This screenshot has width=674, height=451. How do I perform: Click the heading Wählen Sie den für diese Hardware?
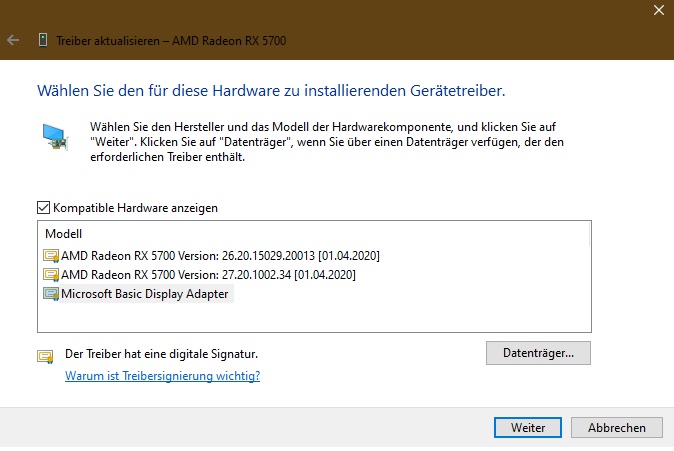[x=271, y=91]
